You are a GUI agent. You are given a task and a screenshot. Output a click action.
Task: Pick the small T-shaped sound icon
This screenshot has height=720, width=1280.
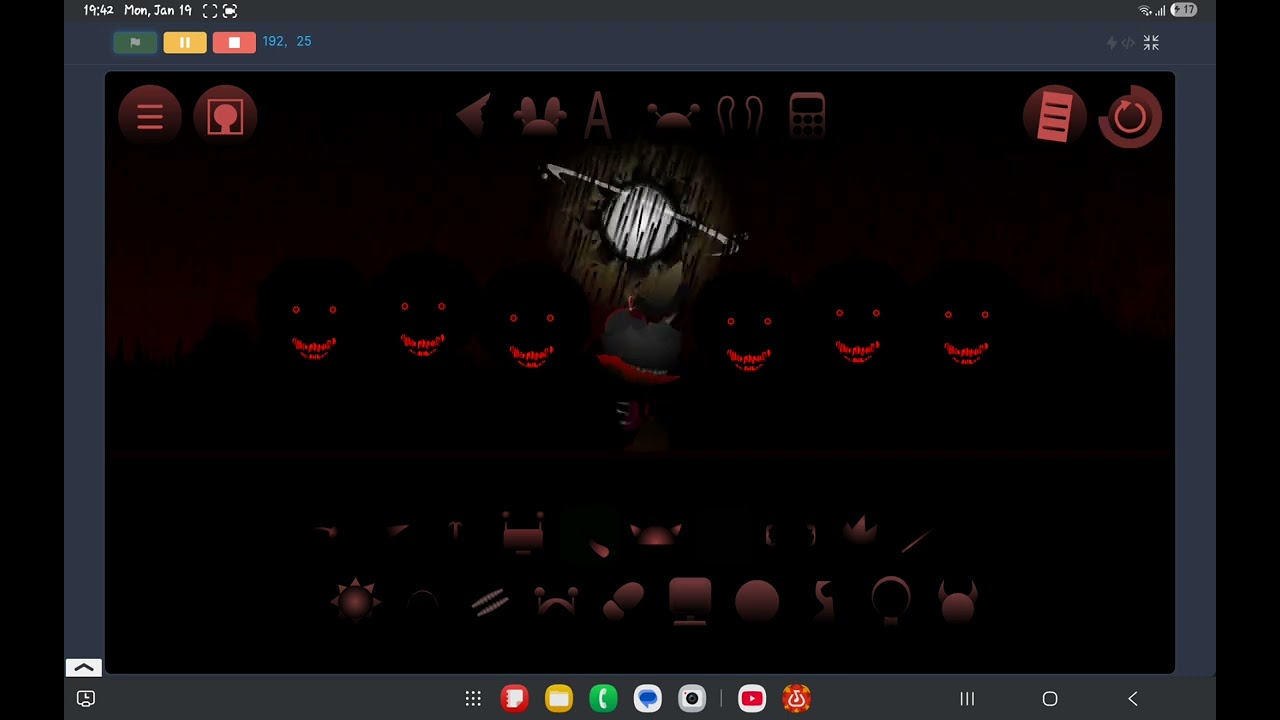pos(456,530)
